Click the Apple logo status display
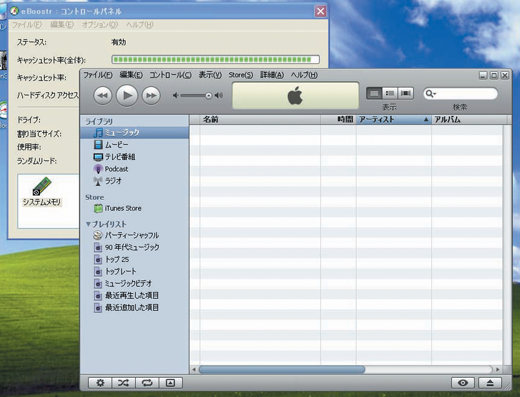This screenshot has height=397, width=520. pos(295,96)
